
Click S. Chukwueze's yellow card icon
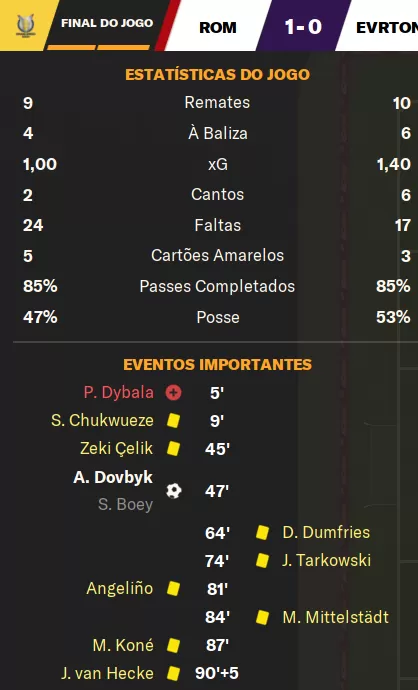tap(173, 420)
